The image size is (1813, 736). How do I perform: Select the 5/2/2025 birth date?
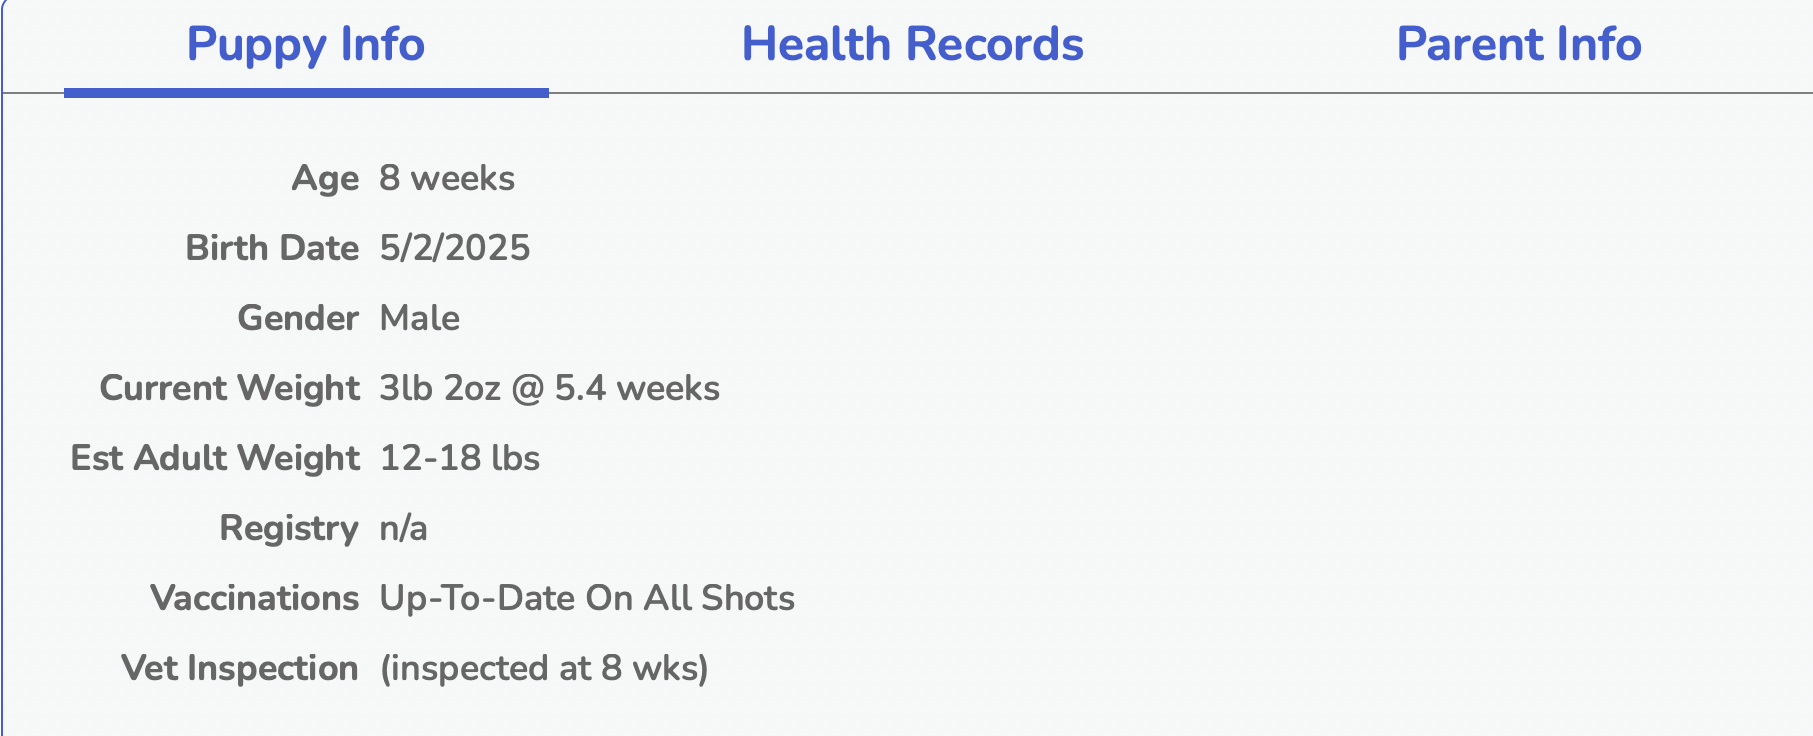click(455, 248)
